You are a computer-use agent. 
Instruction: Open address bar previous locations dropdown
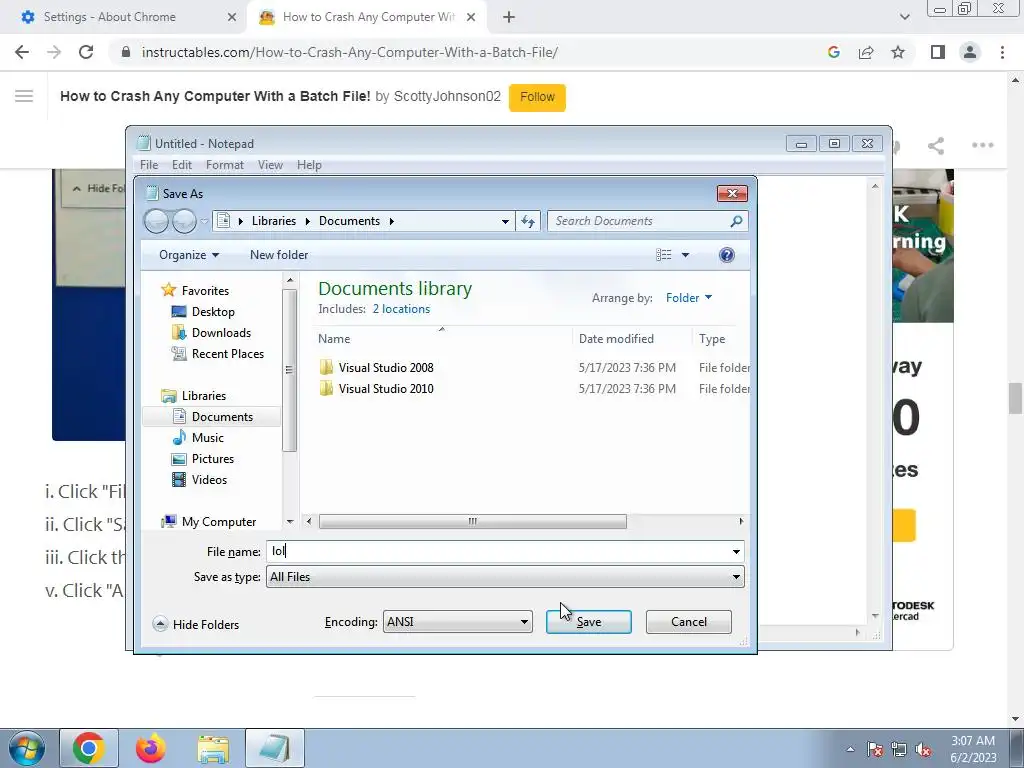pyautogui.click(x=505, y=221)
